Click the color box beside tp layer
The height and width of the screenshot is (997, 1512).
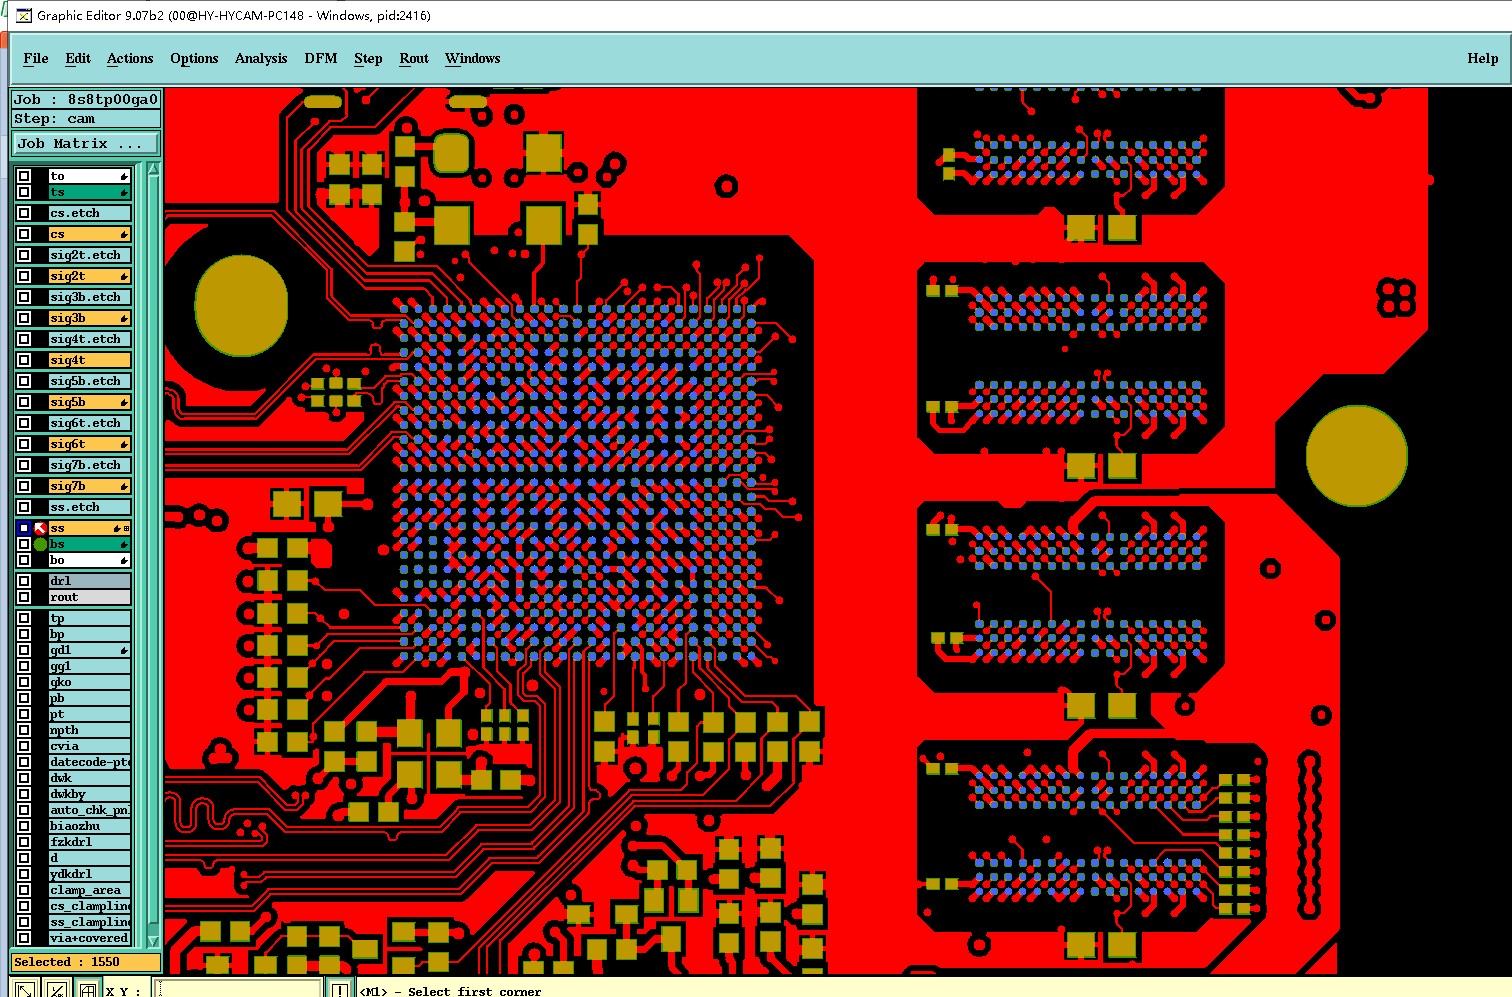pyautogui.click(x=40, y=618)
